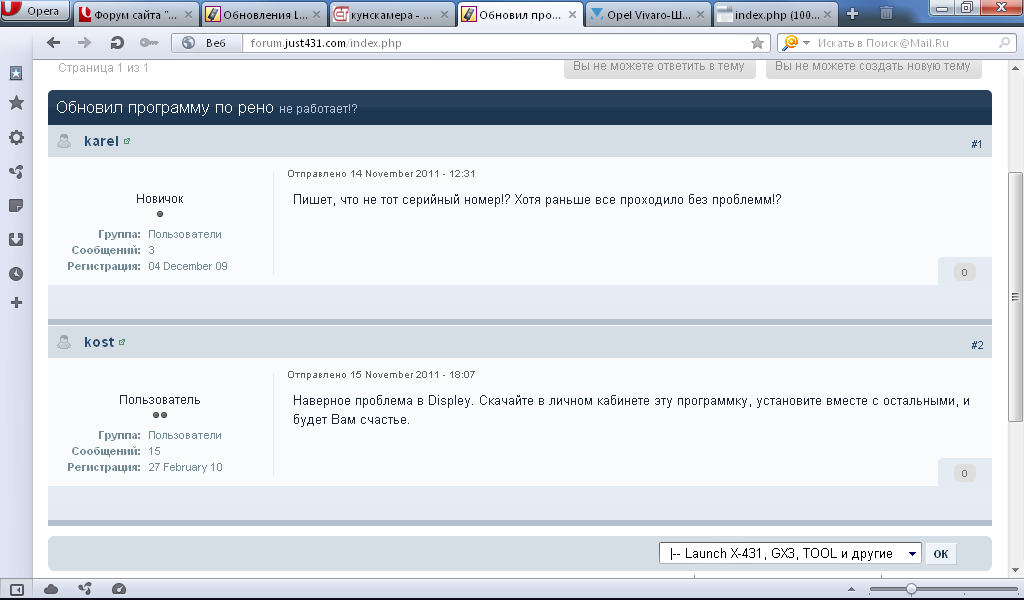
Task: Click the Opera Link cloud icon
Action: [x=51, y=590]
